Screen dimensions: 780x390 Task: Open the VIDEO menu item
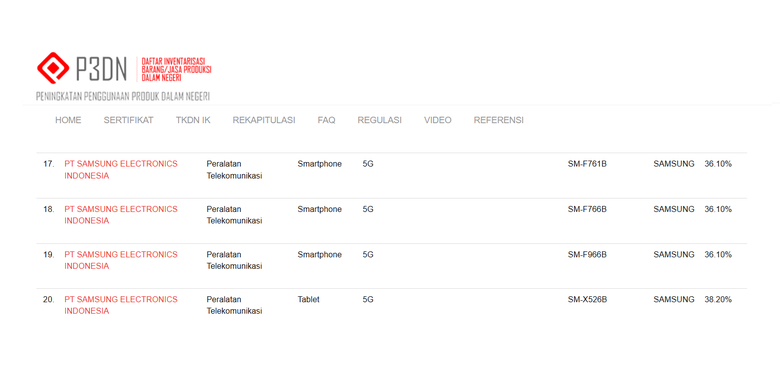pos(438,120)
